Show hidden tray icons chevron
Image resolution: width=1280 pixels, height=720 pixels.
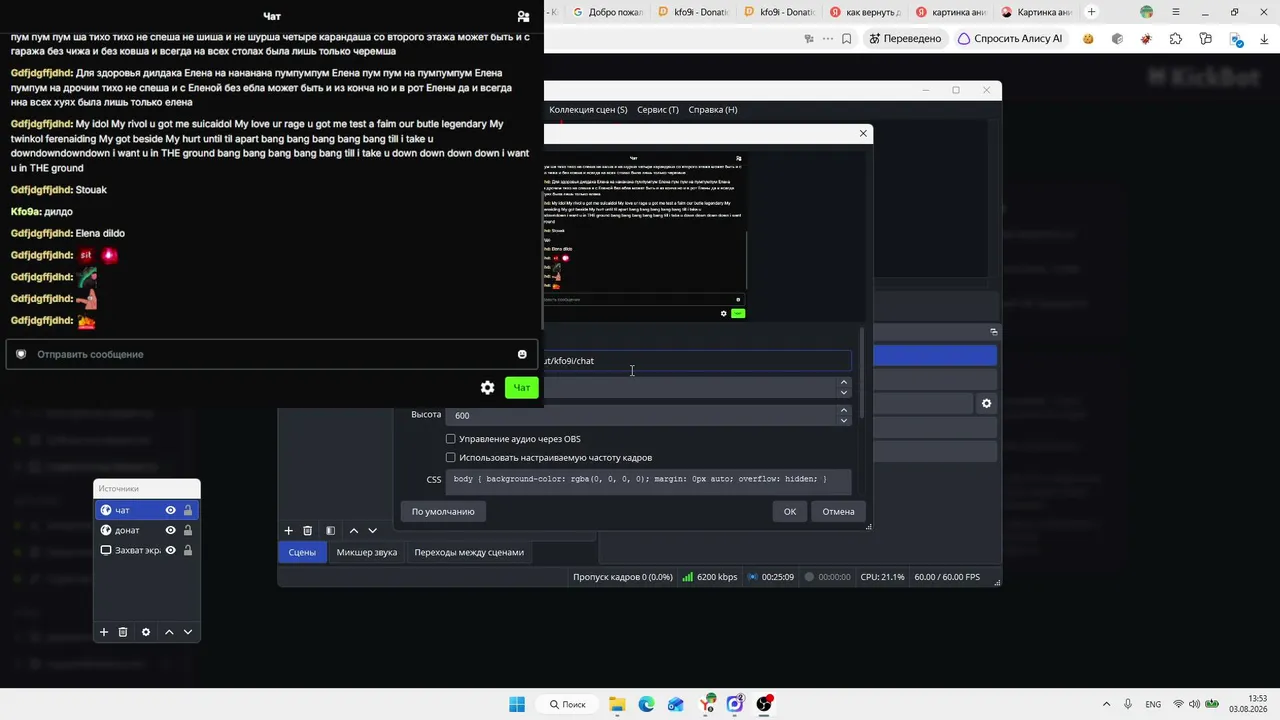tap(1106, 704)
